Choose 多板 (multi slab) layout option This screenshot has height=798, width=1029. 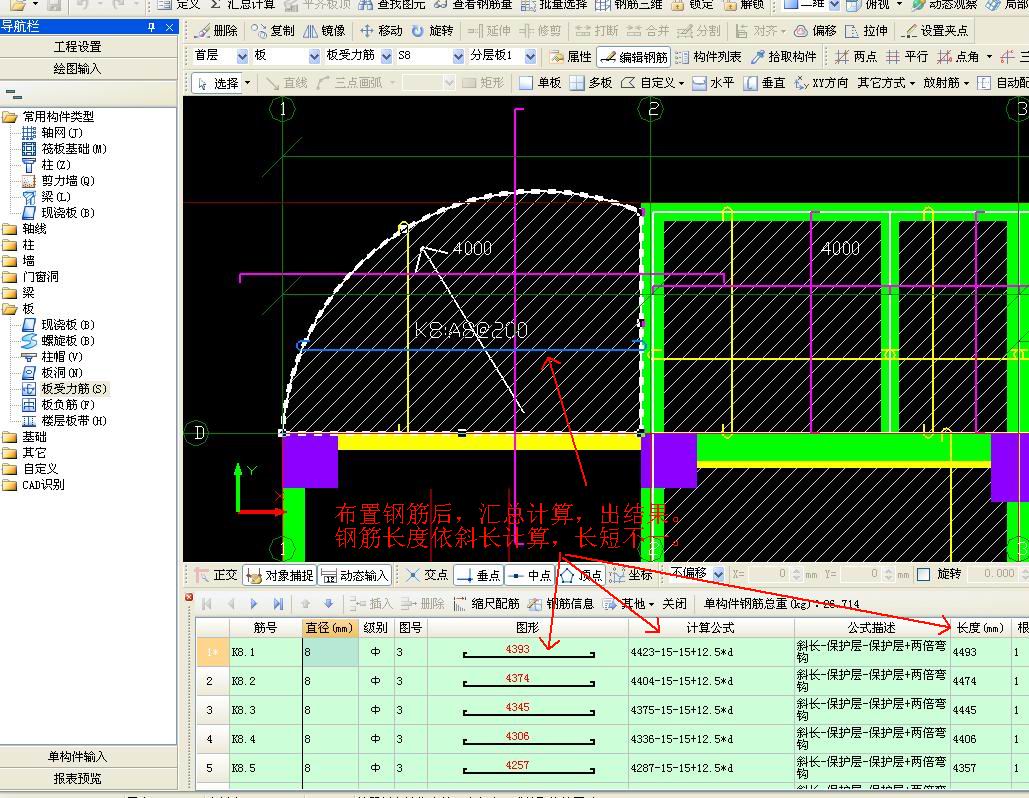tap(591, 83)
